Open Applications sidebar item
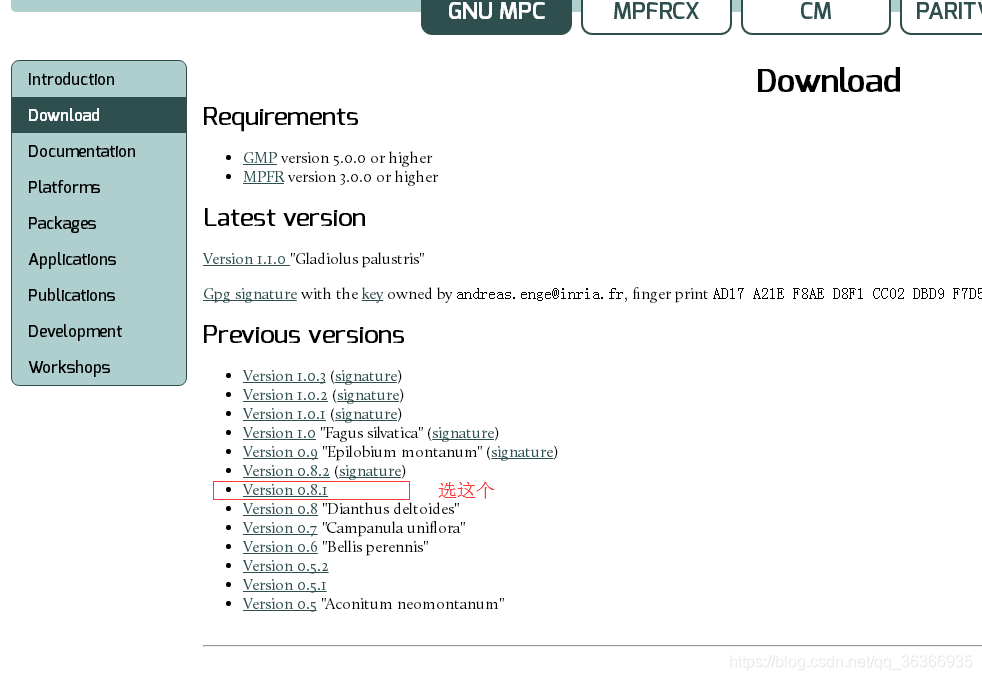This screenshot has width=982, height=680. pyautogui.click(x=99, y=259)
